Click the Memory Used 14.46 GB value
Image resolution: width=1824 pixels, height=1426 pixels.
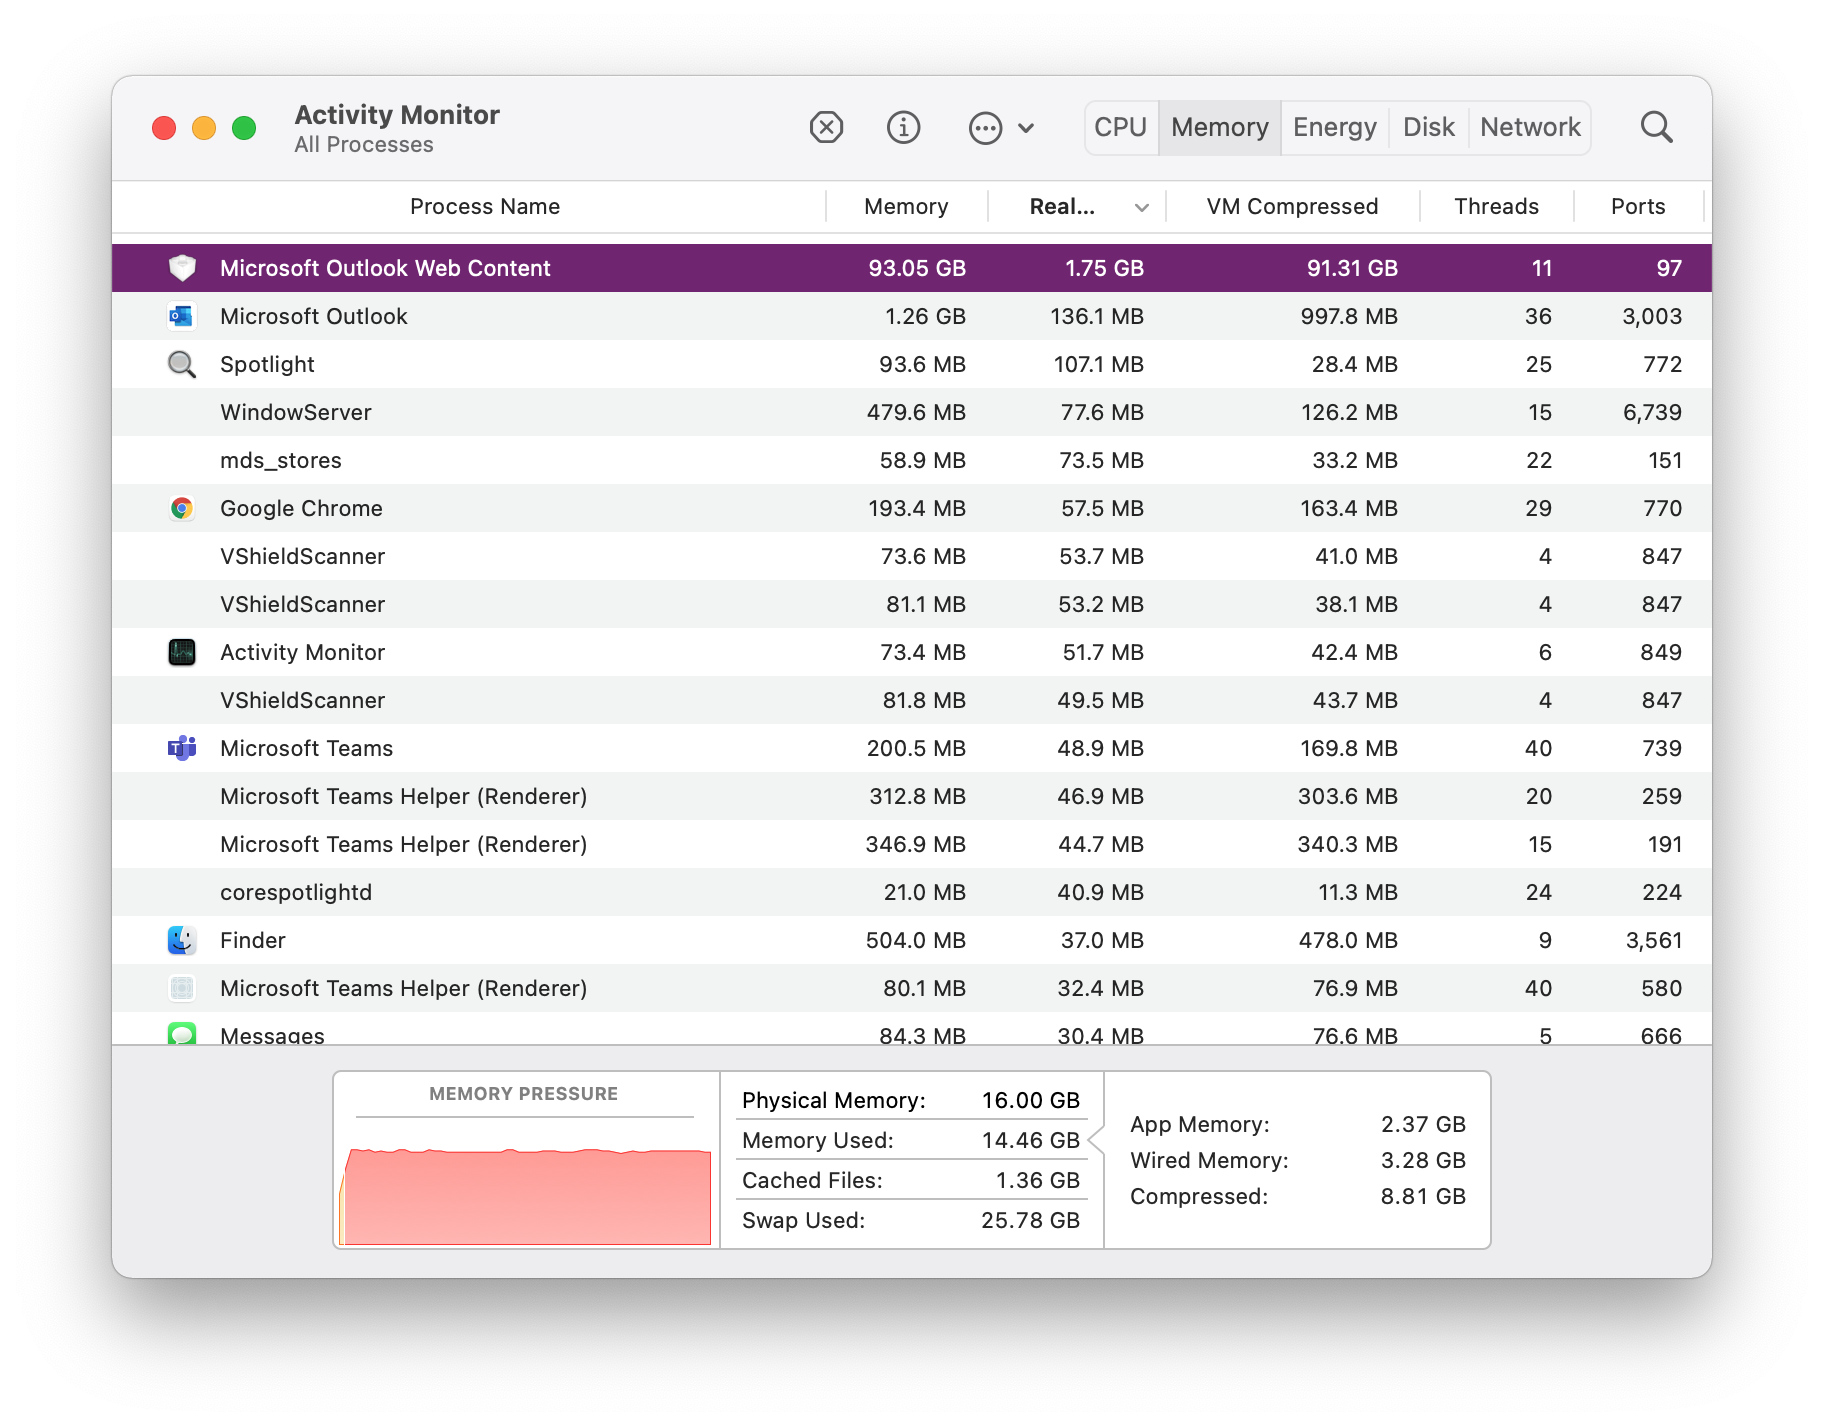click(x=1030, y=1140)
